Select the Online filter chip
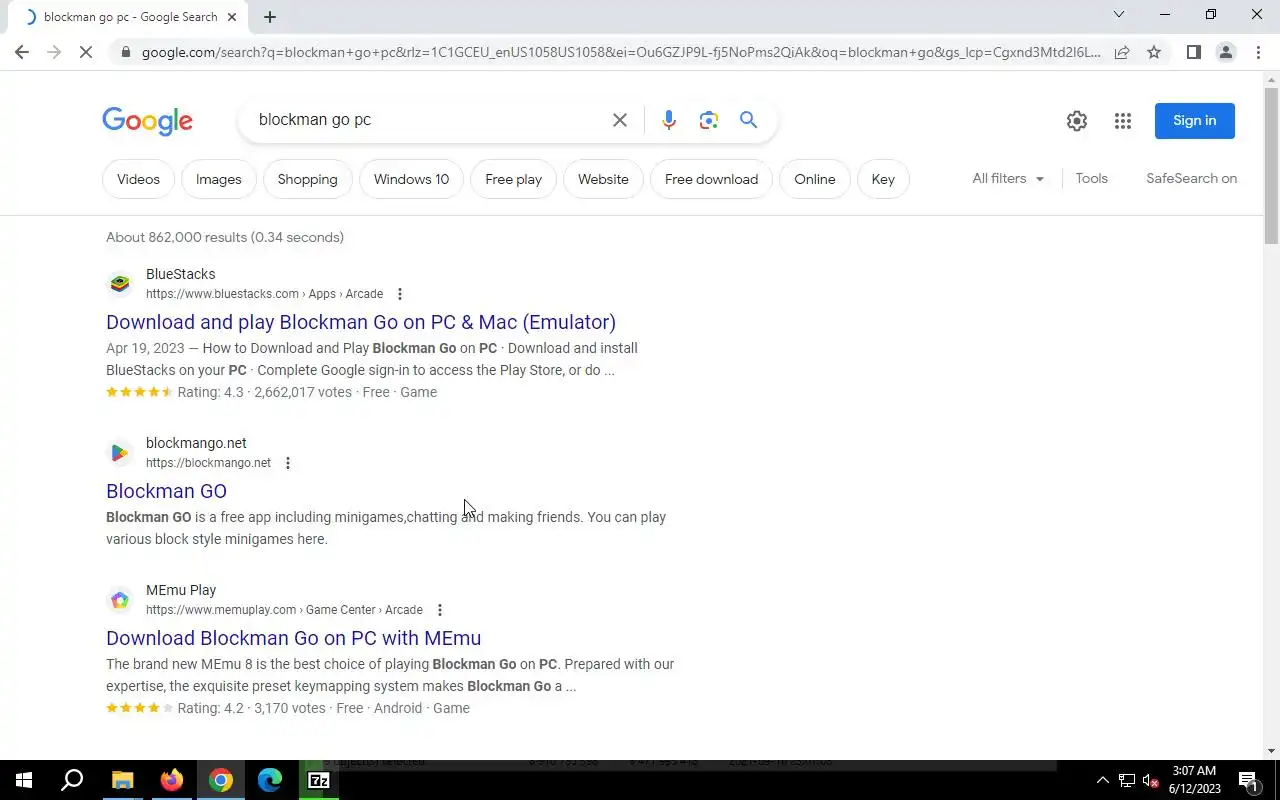1280x800 pixels. [815, 179]
